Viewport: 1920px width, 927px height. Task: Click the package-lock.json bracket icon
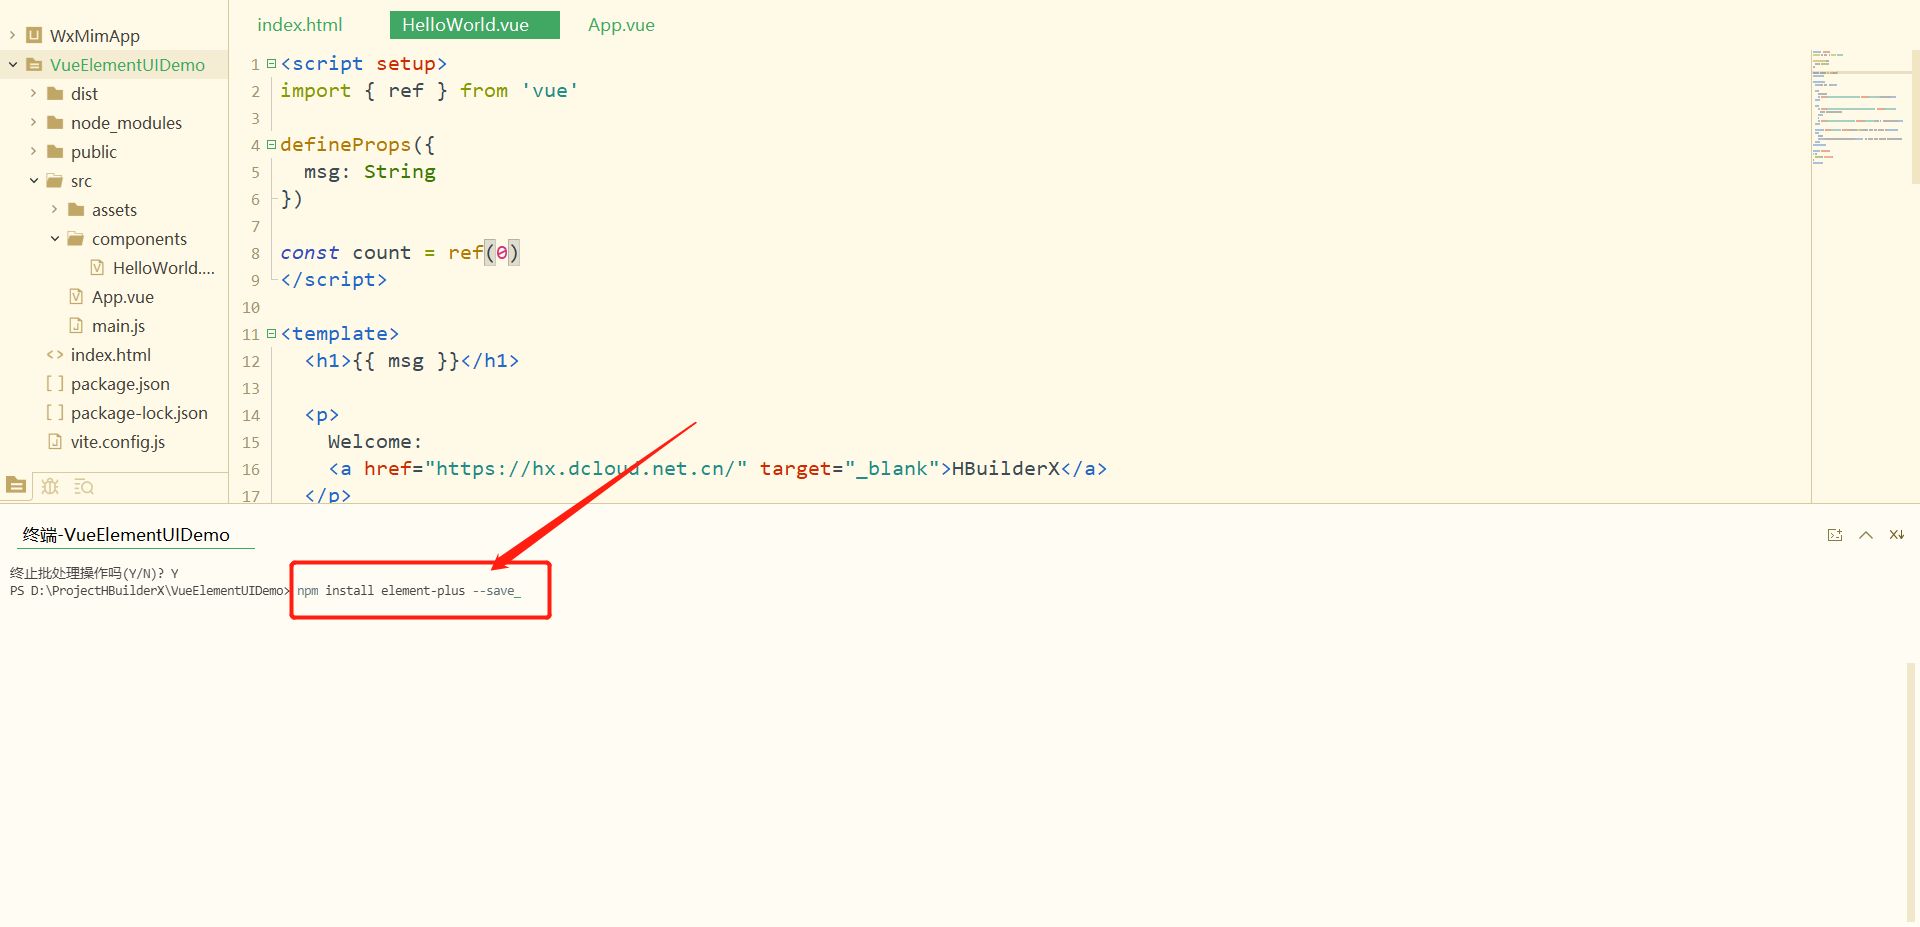[55, 413]
